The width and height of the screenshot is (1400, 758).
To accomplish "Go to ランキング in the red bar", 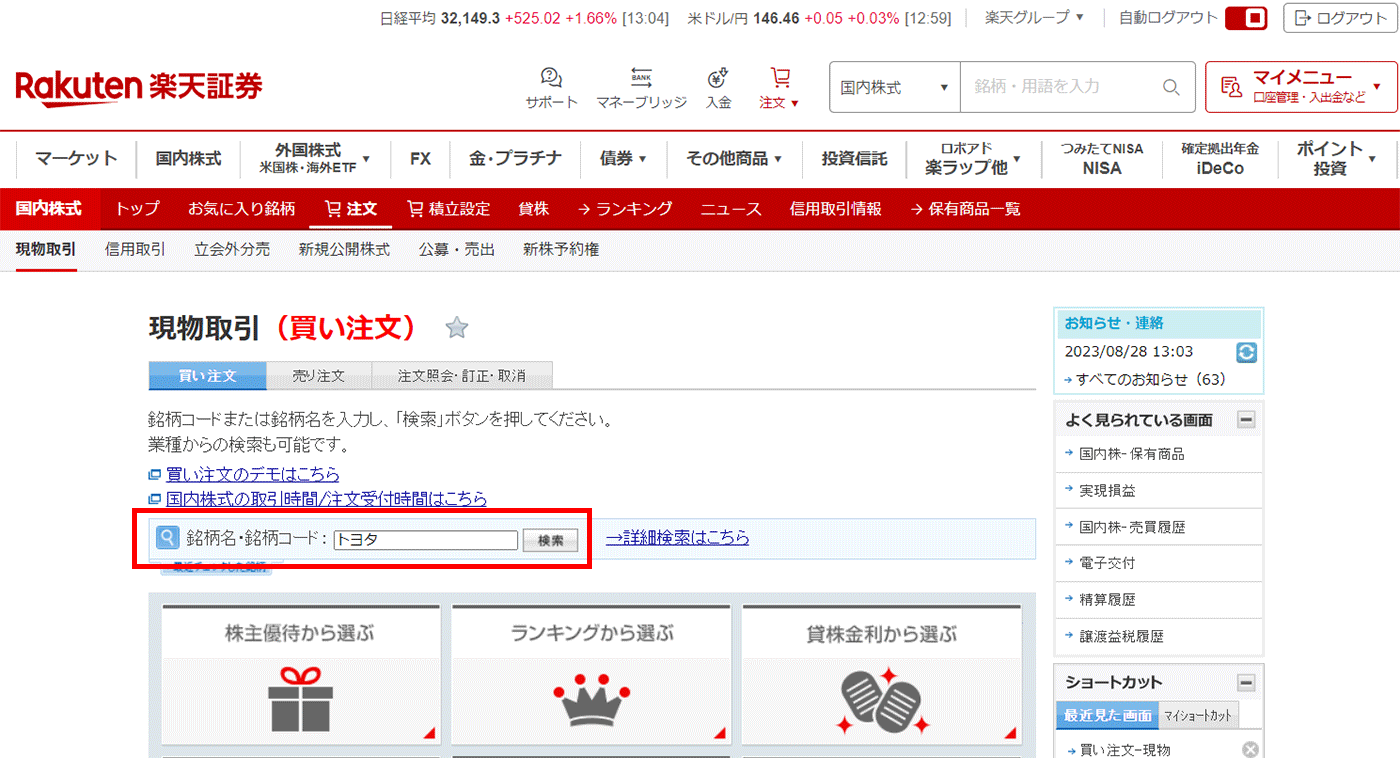I will tap(625, 209).
